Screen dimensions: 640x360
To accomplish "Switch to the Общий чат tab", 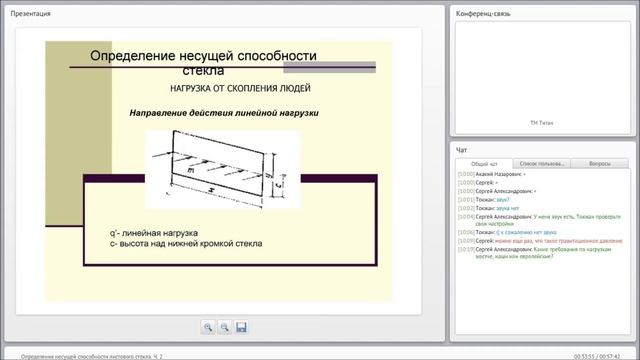I will pyautogui.click(x=484, y=164).
